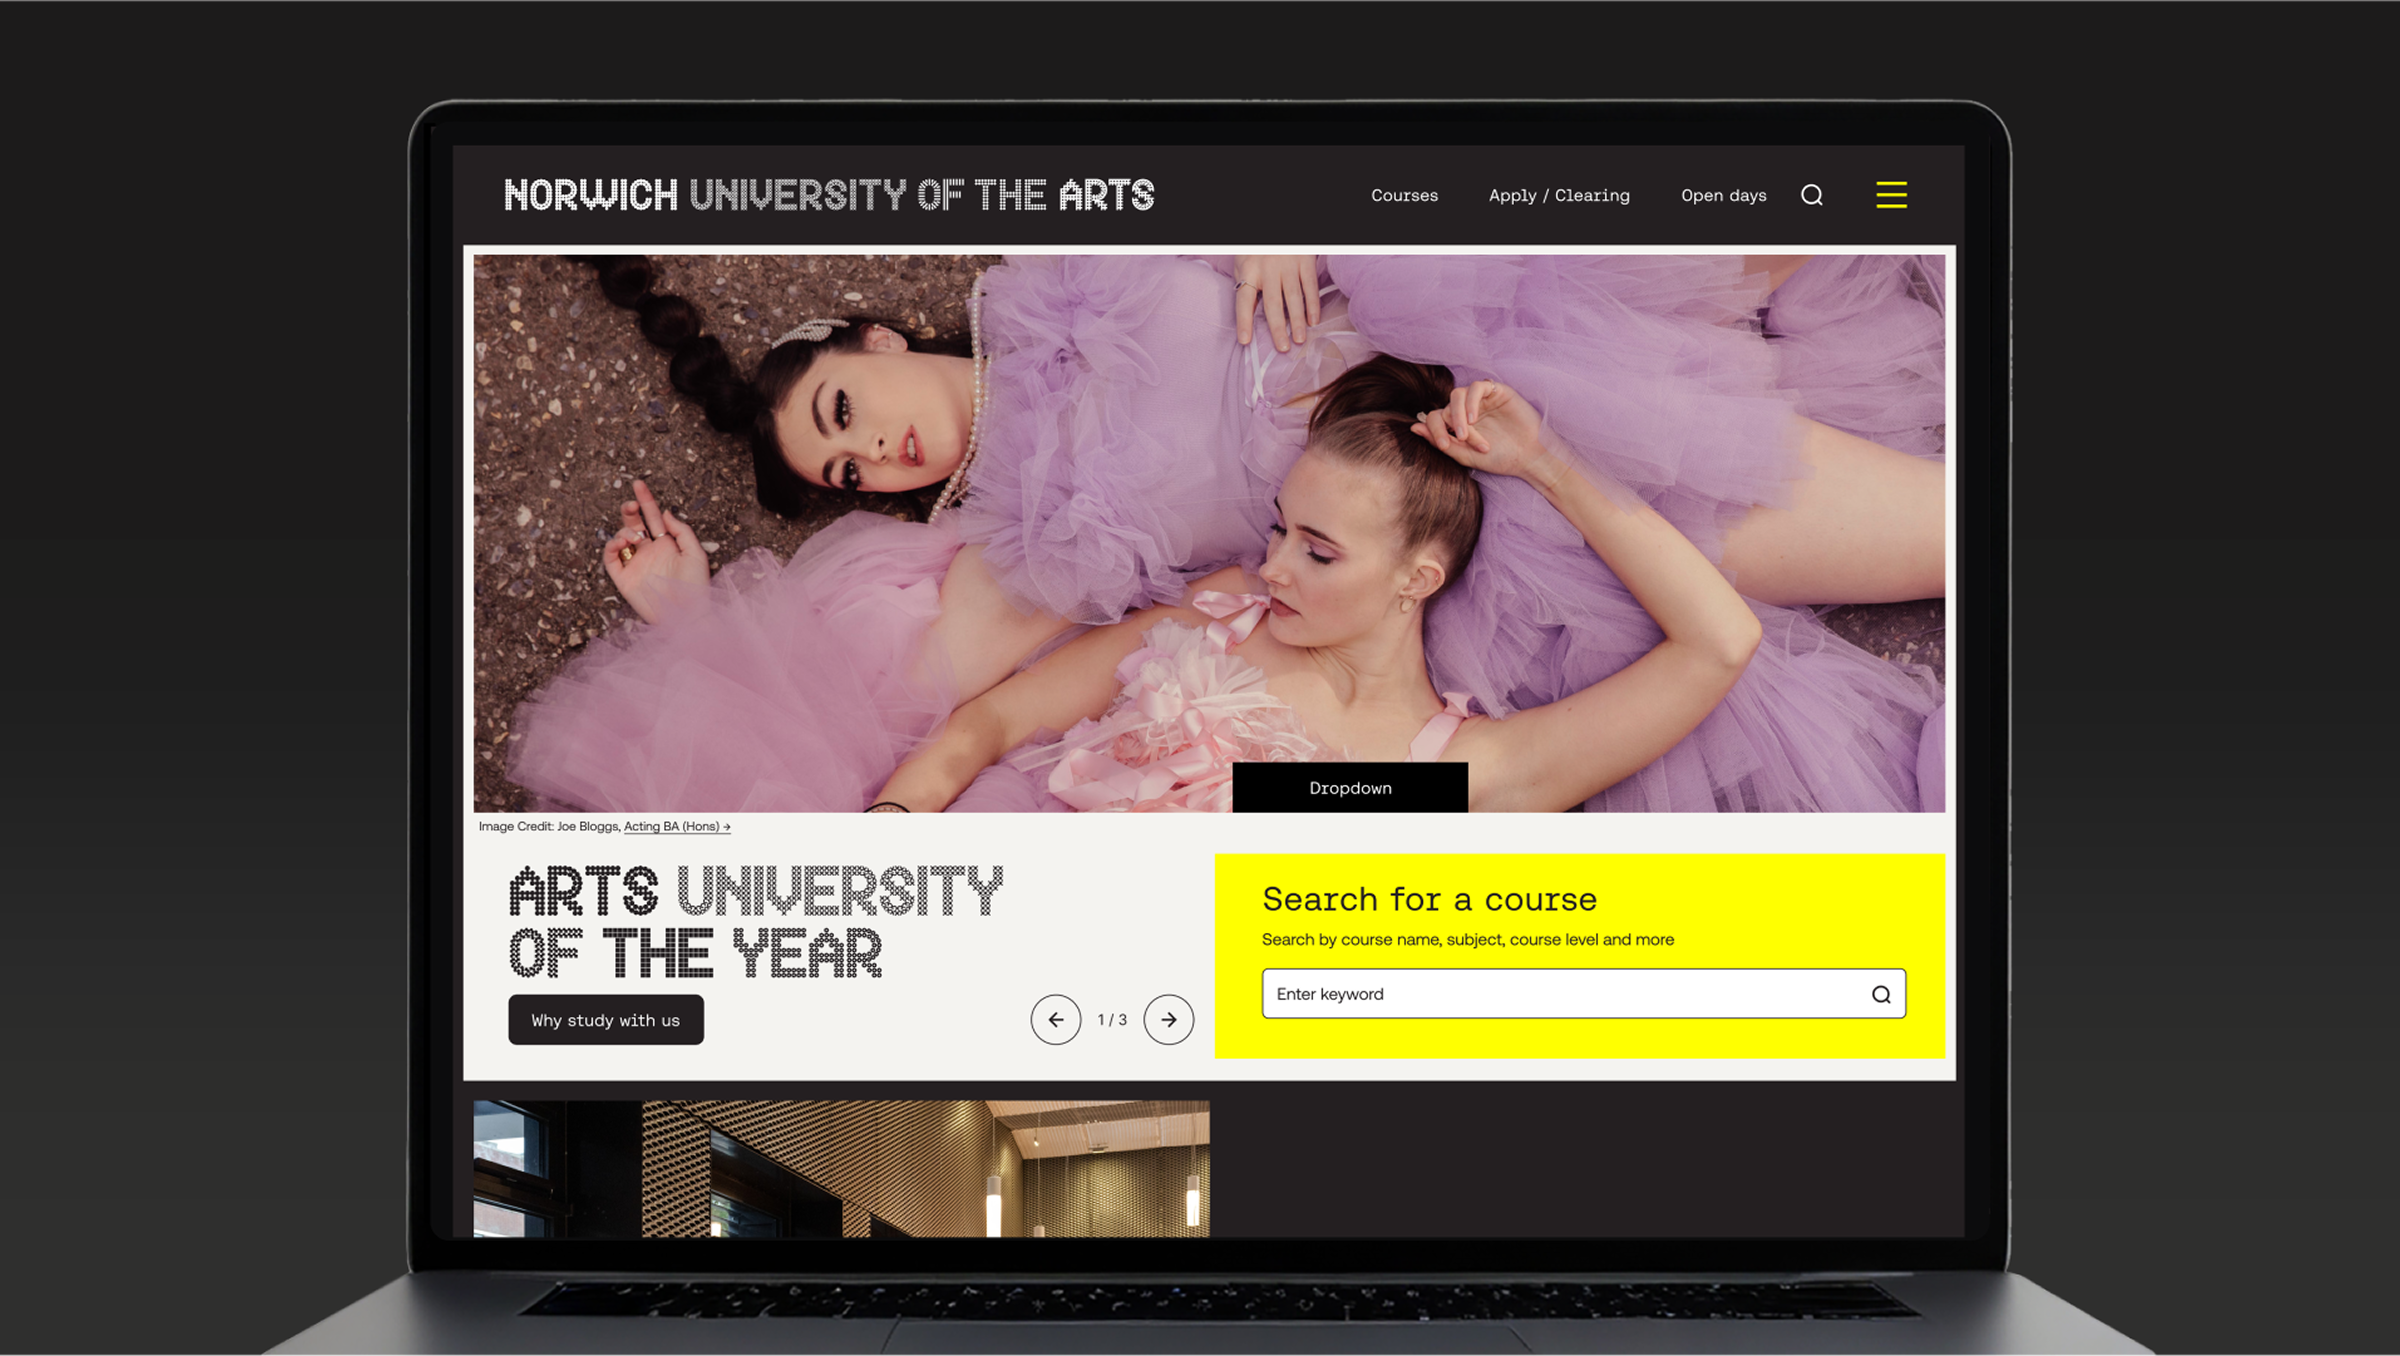
Task: Click the Search by course name subtitle
Action: pos(1467,939)
